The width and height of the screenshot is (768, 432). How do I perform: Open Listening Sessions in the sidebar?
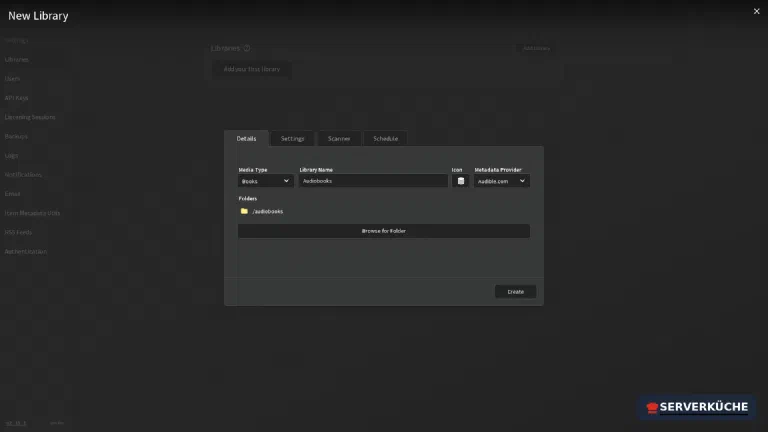pyautogui.click(x=30, y=117)
